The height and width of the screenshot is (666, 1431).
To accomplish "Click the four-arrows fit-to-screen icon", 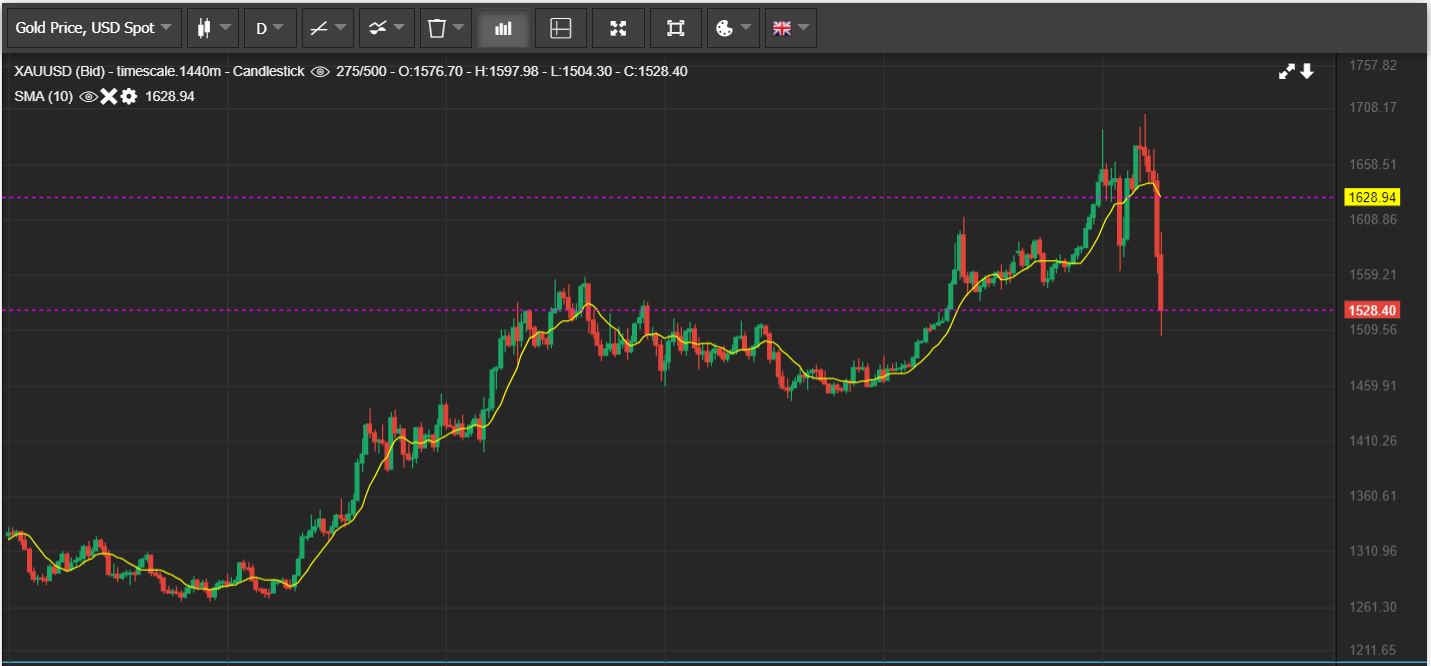I will 618,28.
